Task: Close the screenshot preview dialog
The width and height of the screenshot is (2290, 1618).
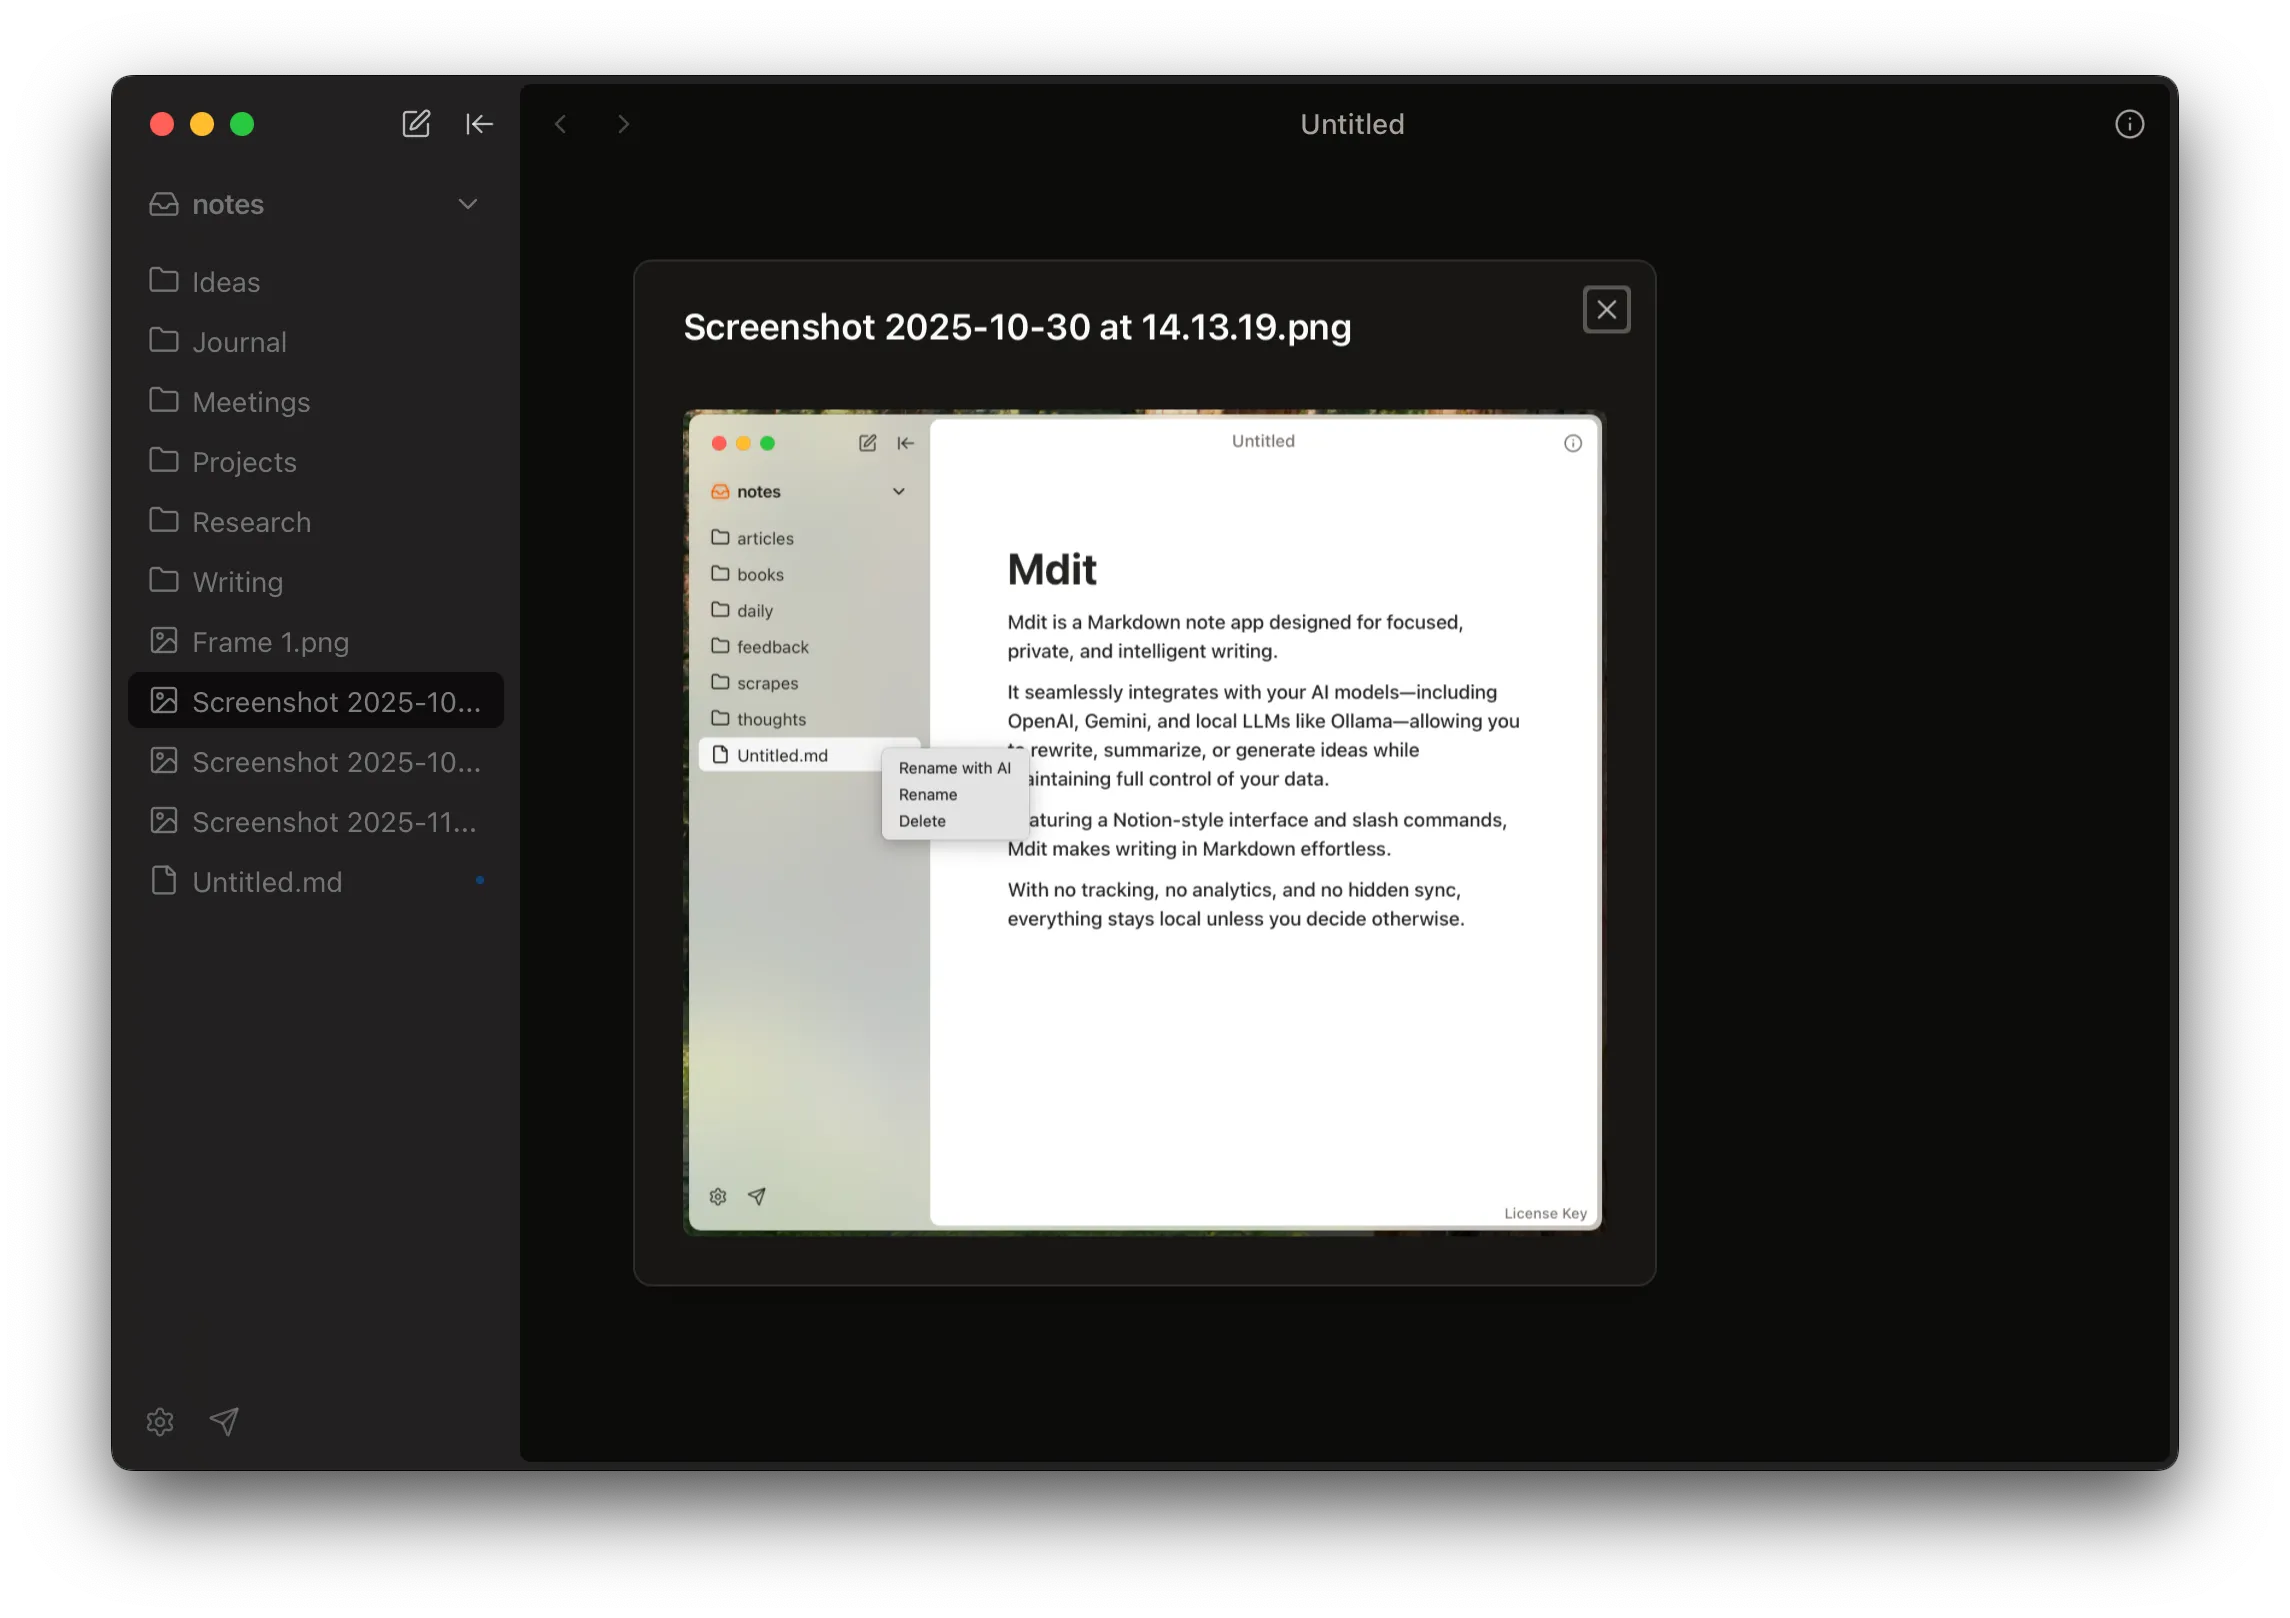Action: [x=1606, y=310]
